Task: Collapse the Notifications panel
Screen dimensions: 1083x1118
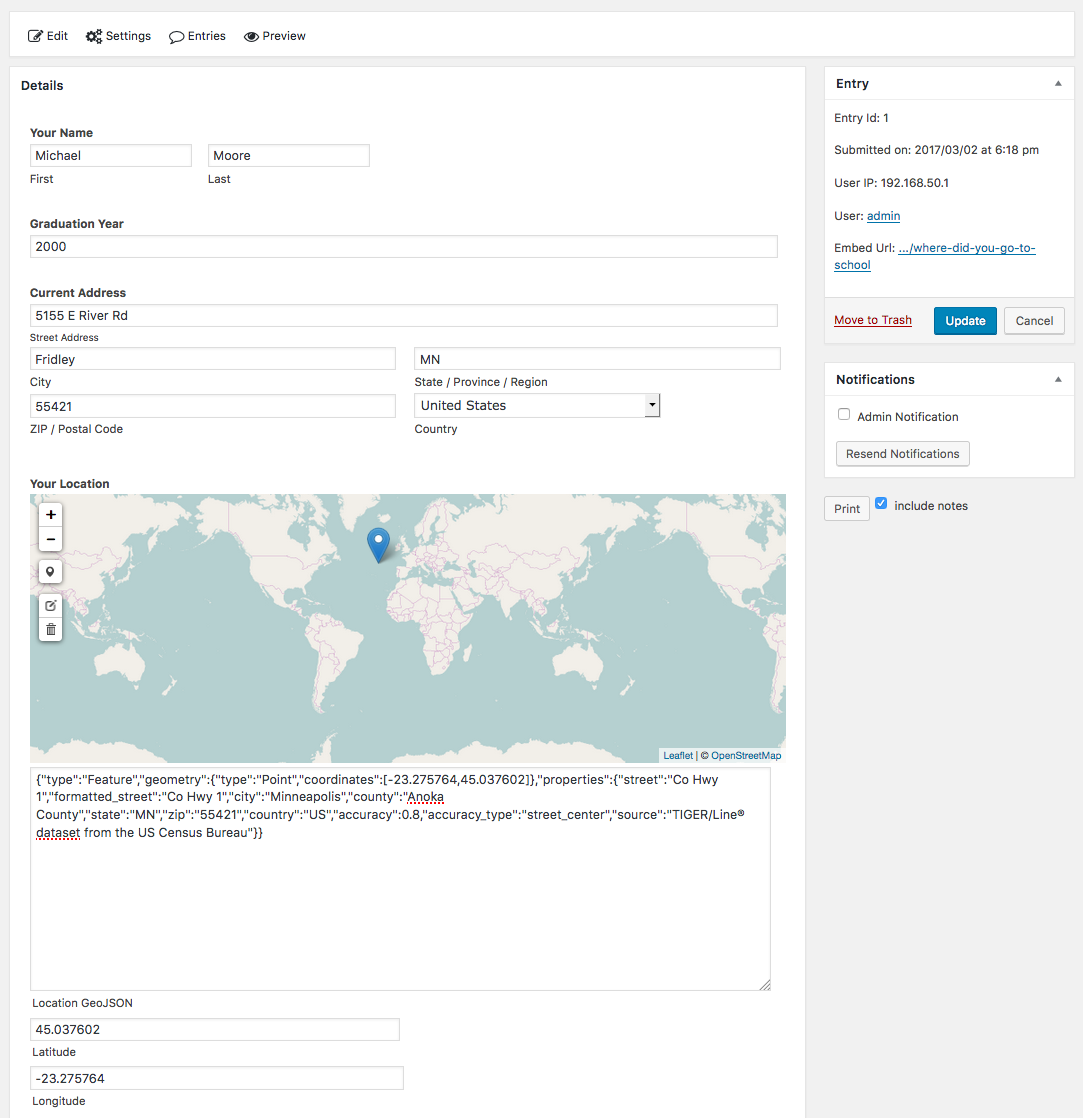Action: (x=1058, y=380)
